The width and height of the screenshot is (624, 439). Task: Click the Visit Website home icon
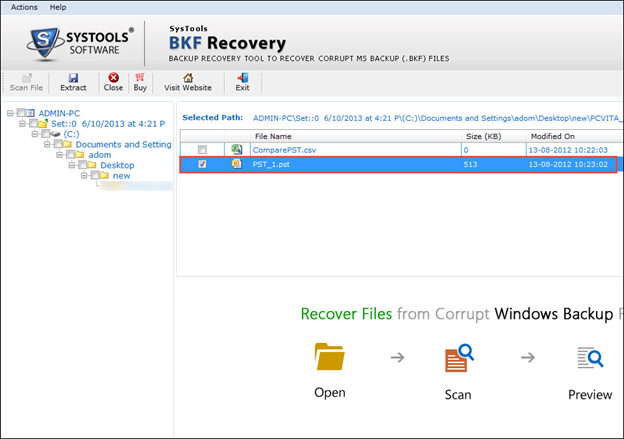188,77
